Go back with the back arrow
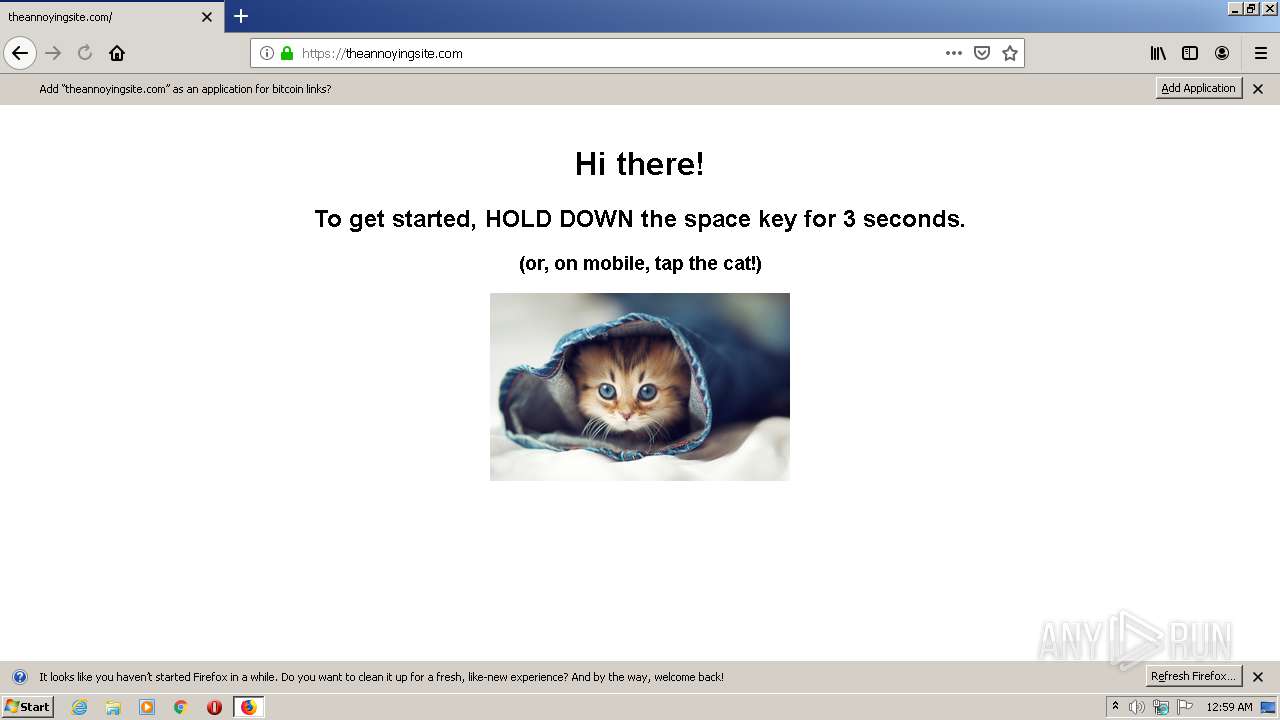The height and width of the screenshot is (720, 1280). 20,53
